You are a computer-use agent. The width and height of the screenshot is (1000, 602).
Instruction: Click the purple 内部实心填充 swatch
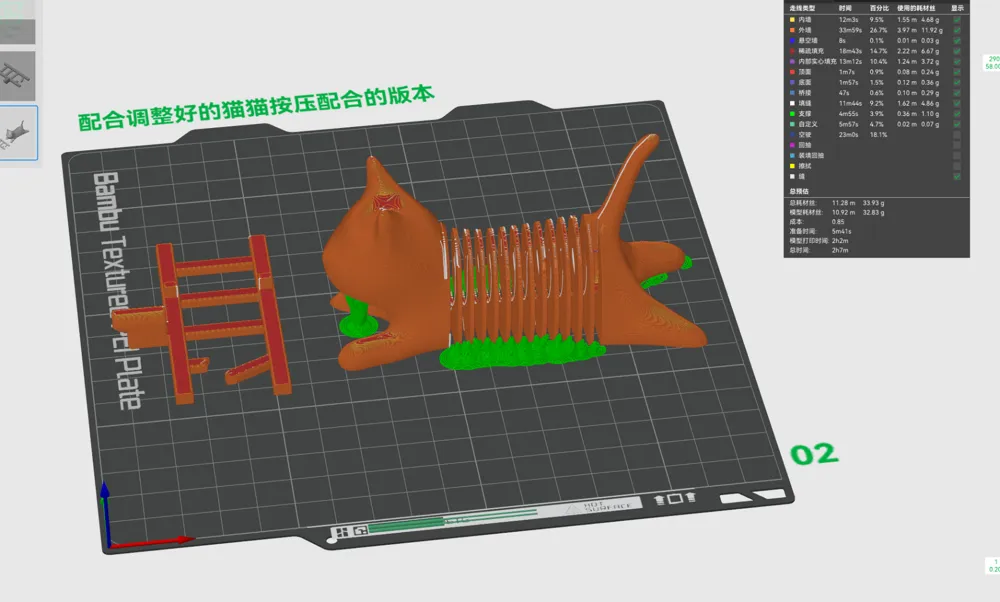[792, 61]
